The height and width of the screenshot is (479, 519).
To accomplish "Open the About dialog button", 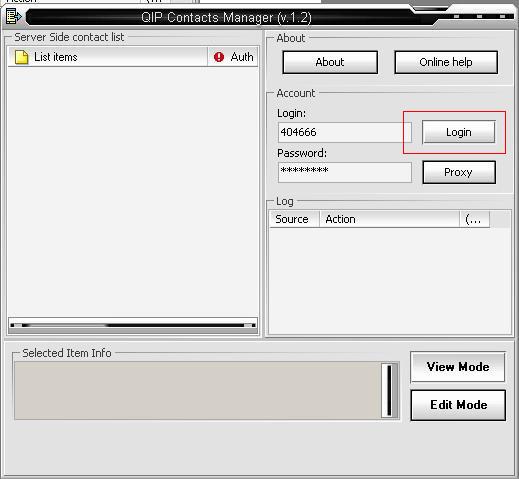I will [330, 62].
